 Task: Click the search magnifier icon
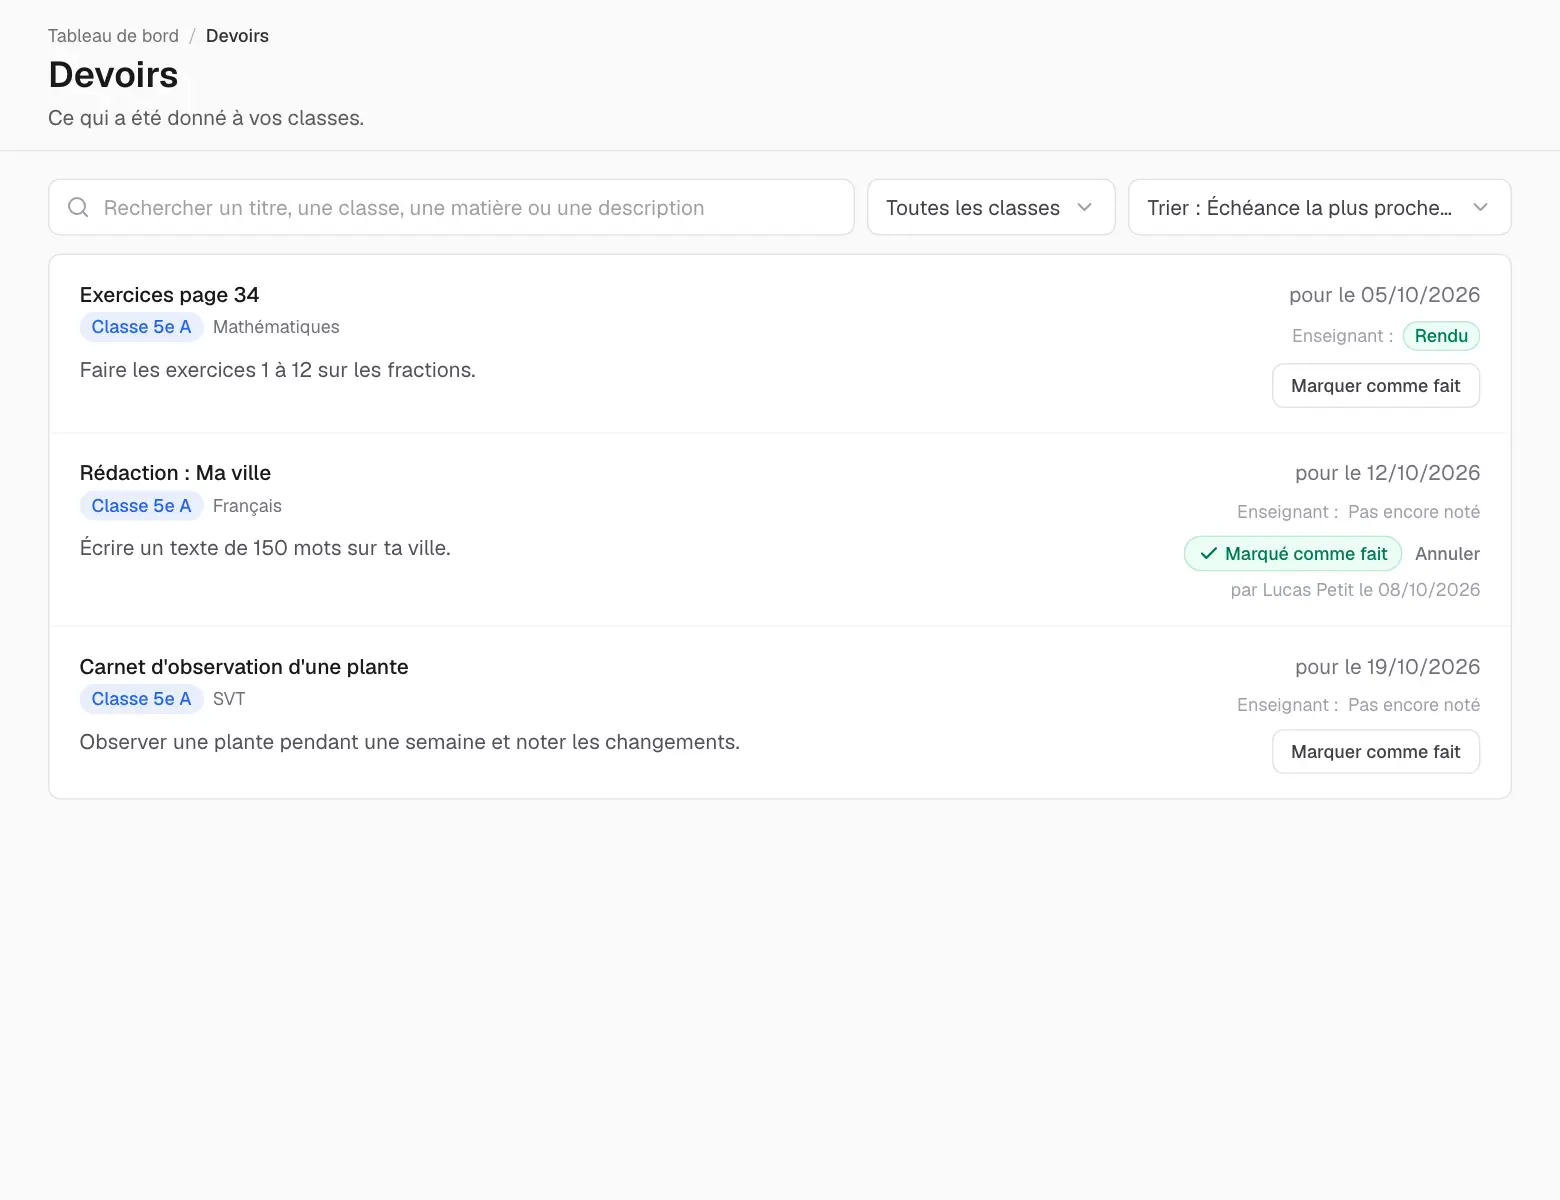pyautogui.click(x=78, y=207)
